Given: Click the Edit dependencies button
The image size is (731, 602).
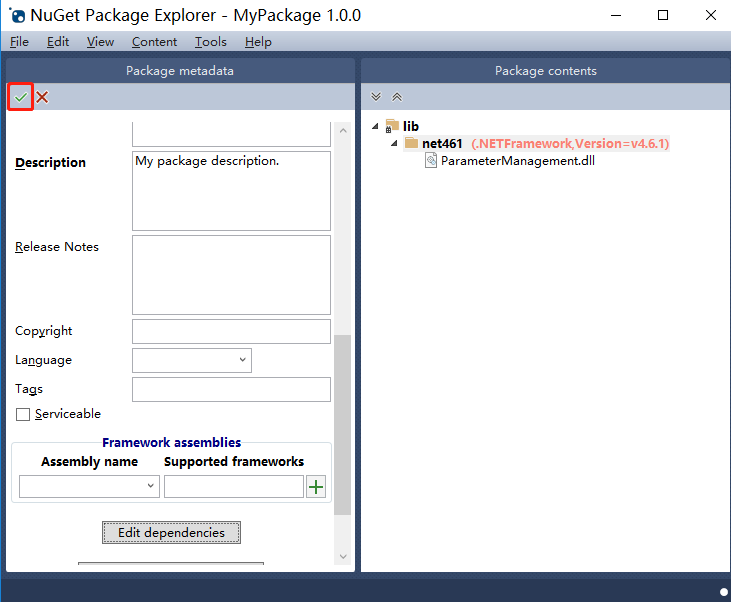Looking at the screenshot, I should 172,533.
